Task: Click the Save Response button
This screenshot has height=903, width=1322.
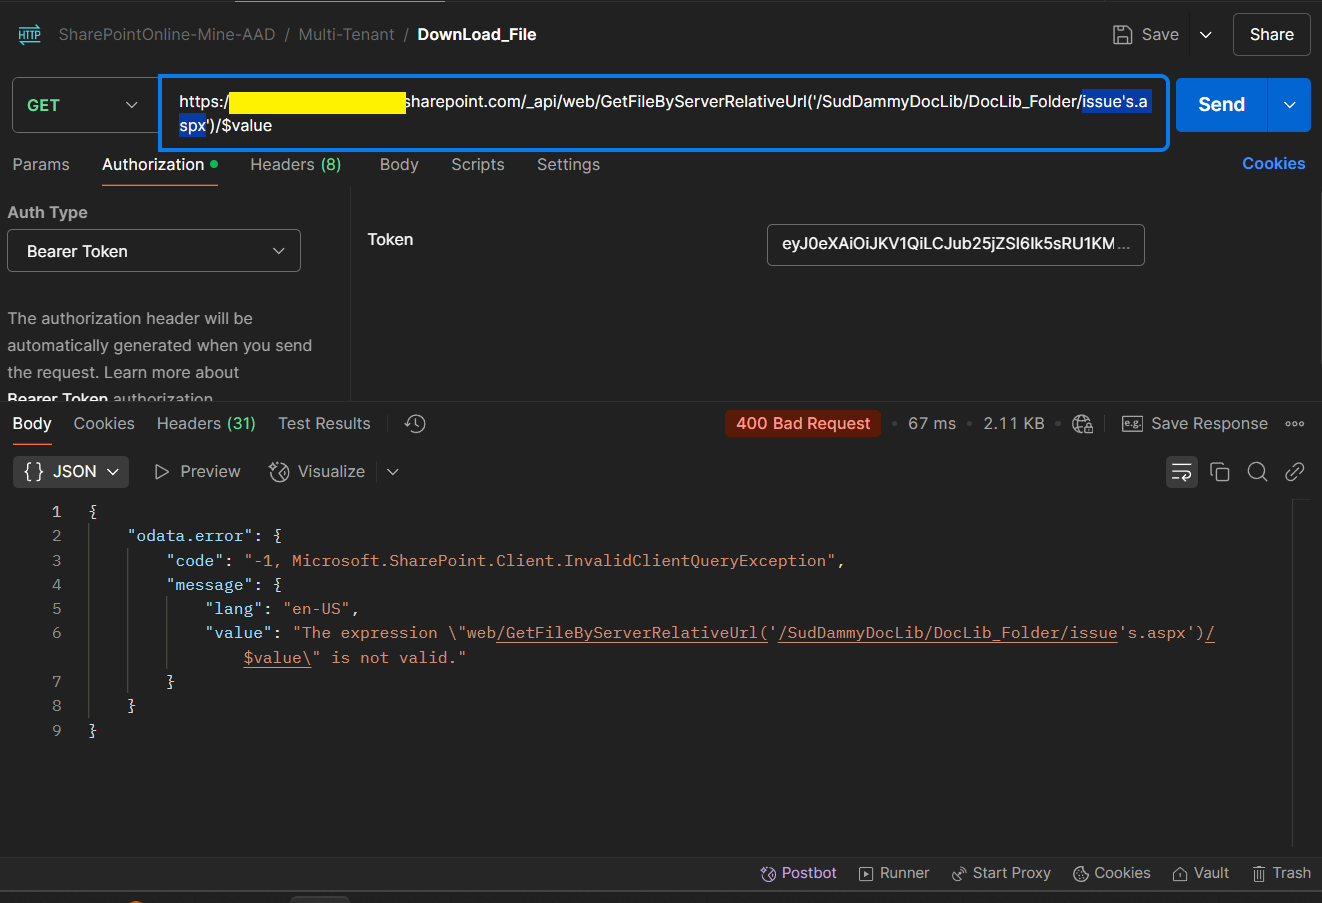Action: (x=1195, y=424)
